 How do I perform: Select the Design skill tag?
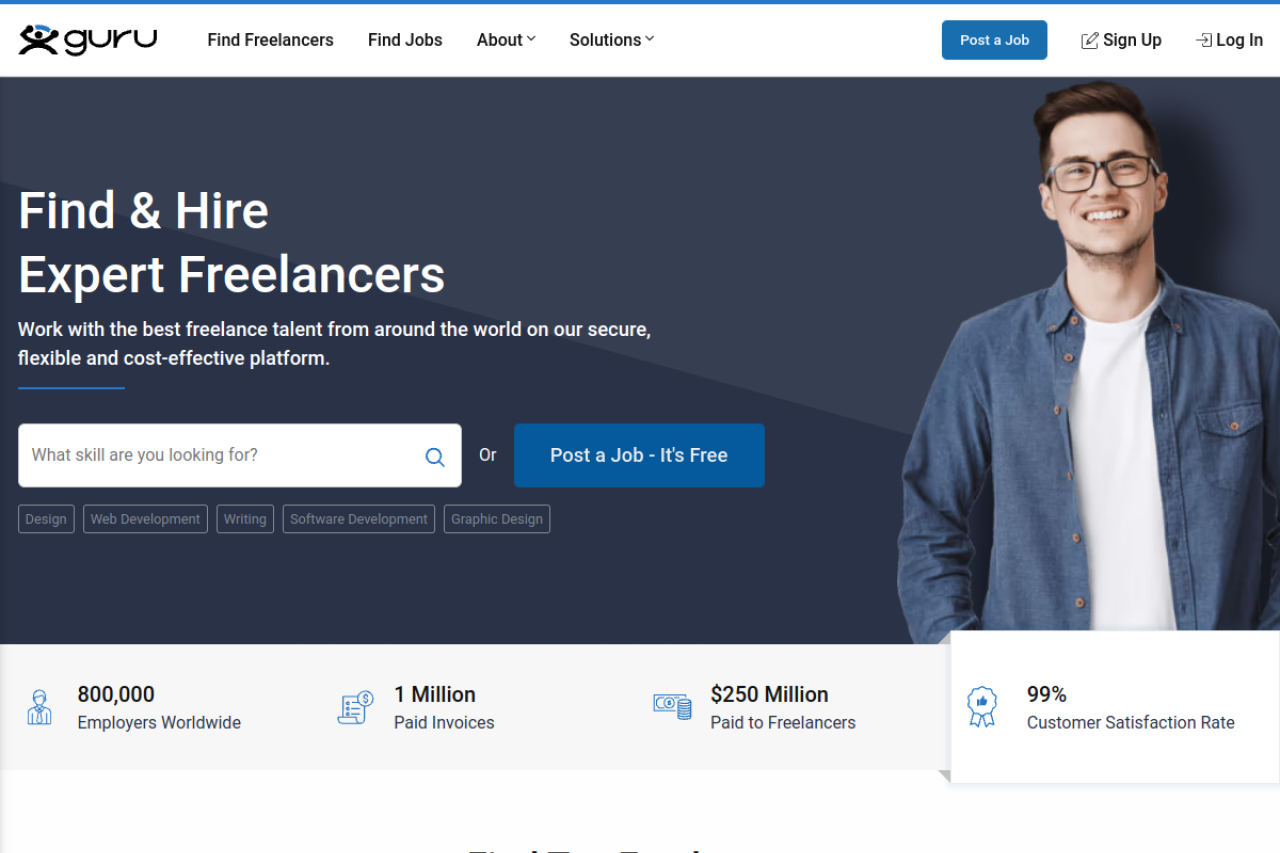tap(46, 519)
